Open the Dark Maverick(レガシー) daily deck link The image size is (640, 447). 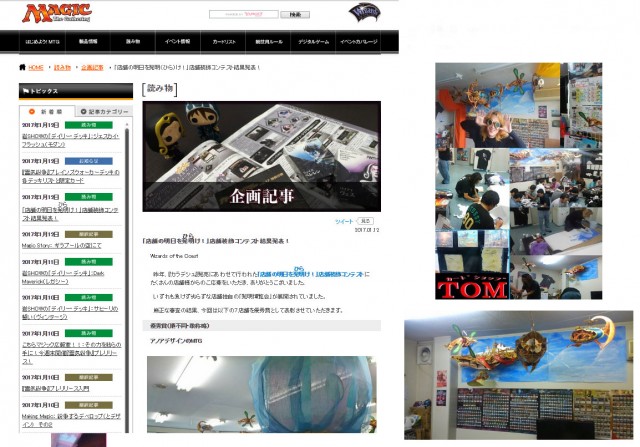(x=63, y=277)
